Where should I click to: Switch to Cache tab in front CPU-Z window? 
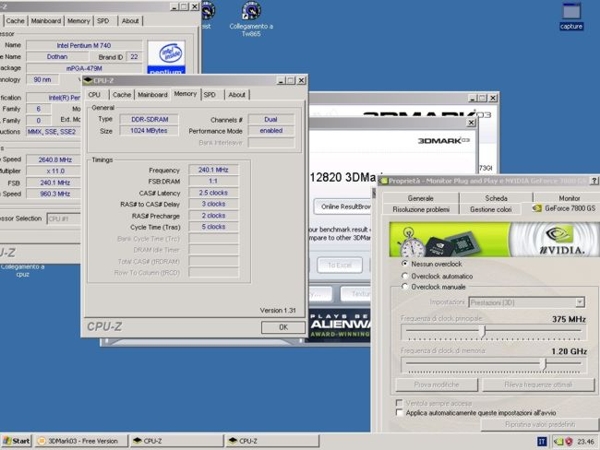pos(122,95)
